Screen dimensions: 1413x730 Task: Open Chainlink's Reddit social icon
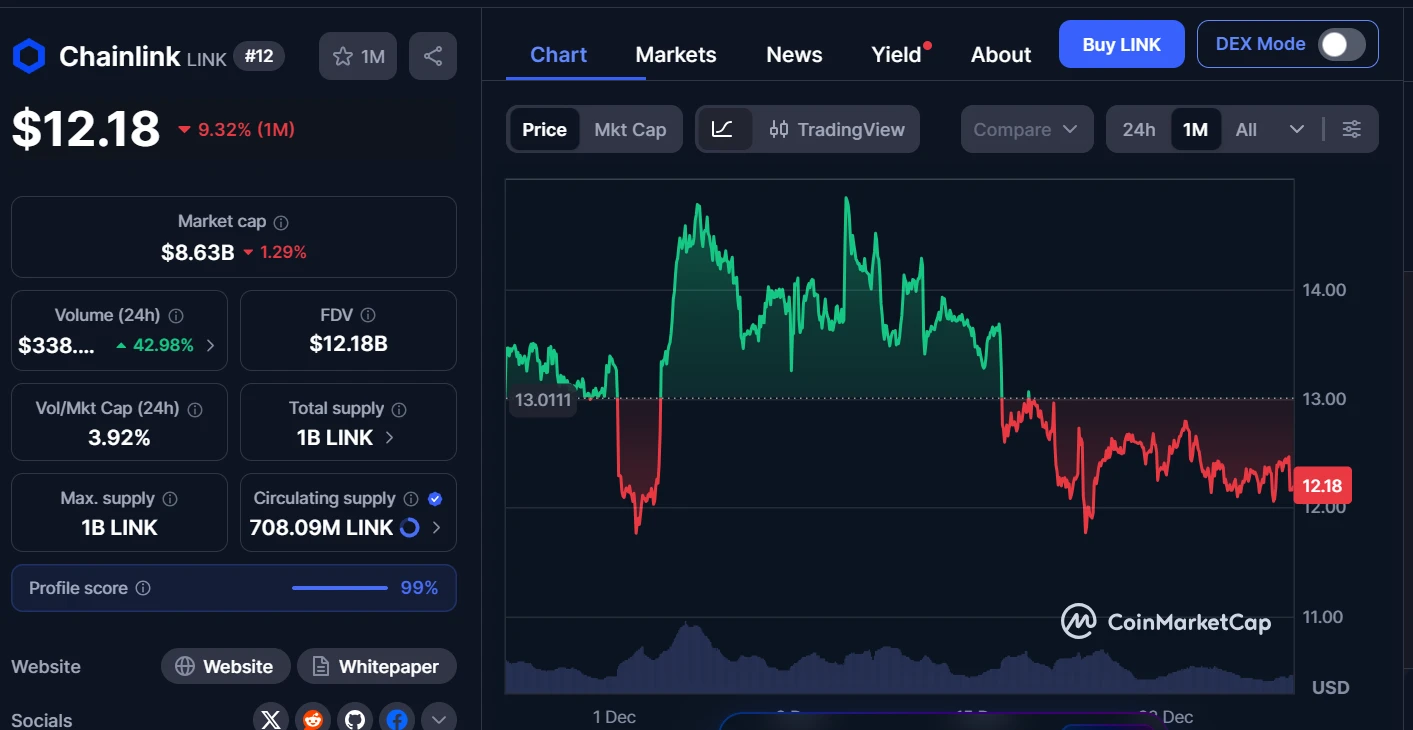click(312, 718)
